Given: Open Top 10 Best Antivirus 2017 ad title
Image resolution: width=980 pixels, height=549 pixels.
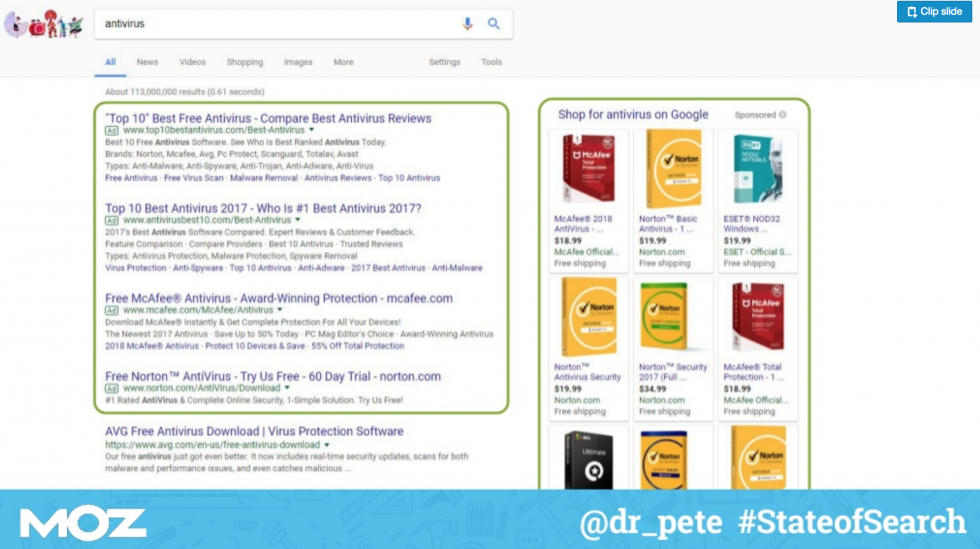Looking at the screenshot, I should click(x=263, y=208).
